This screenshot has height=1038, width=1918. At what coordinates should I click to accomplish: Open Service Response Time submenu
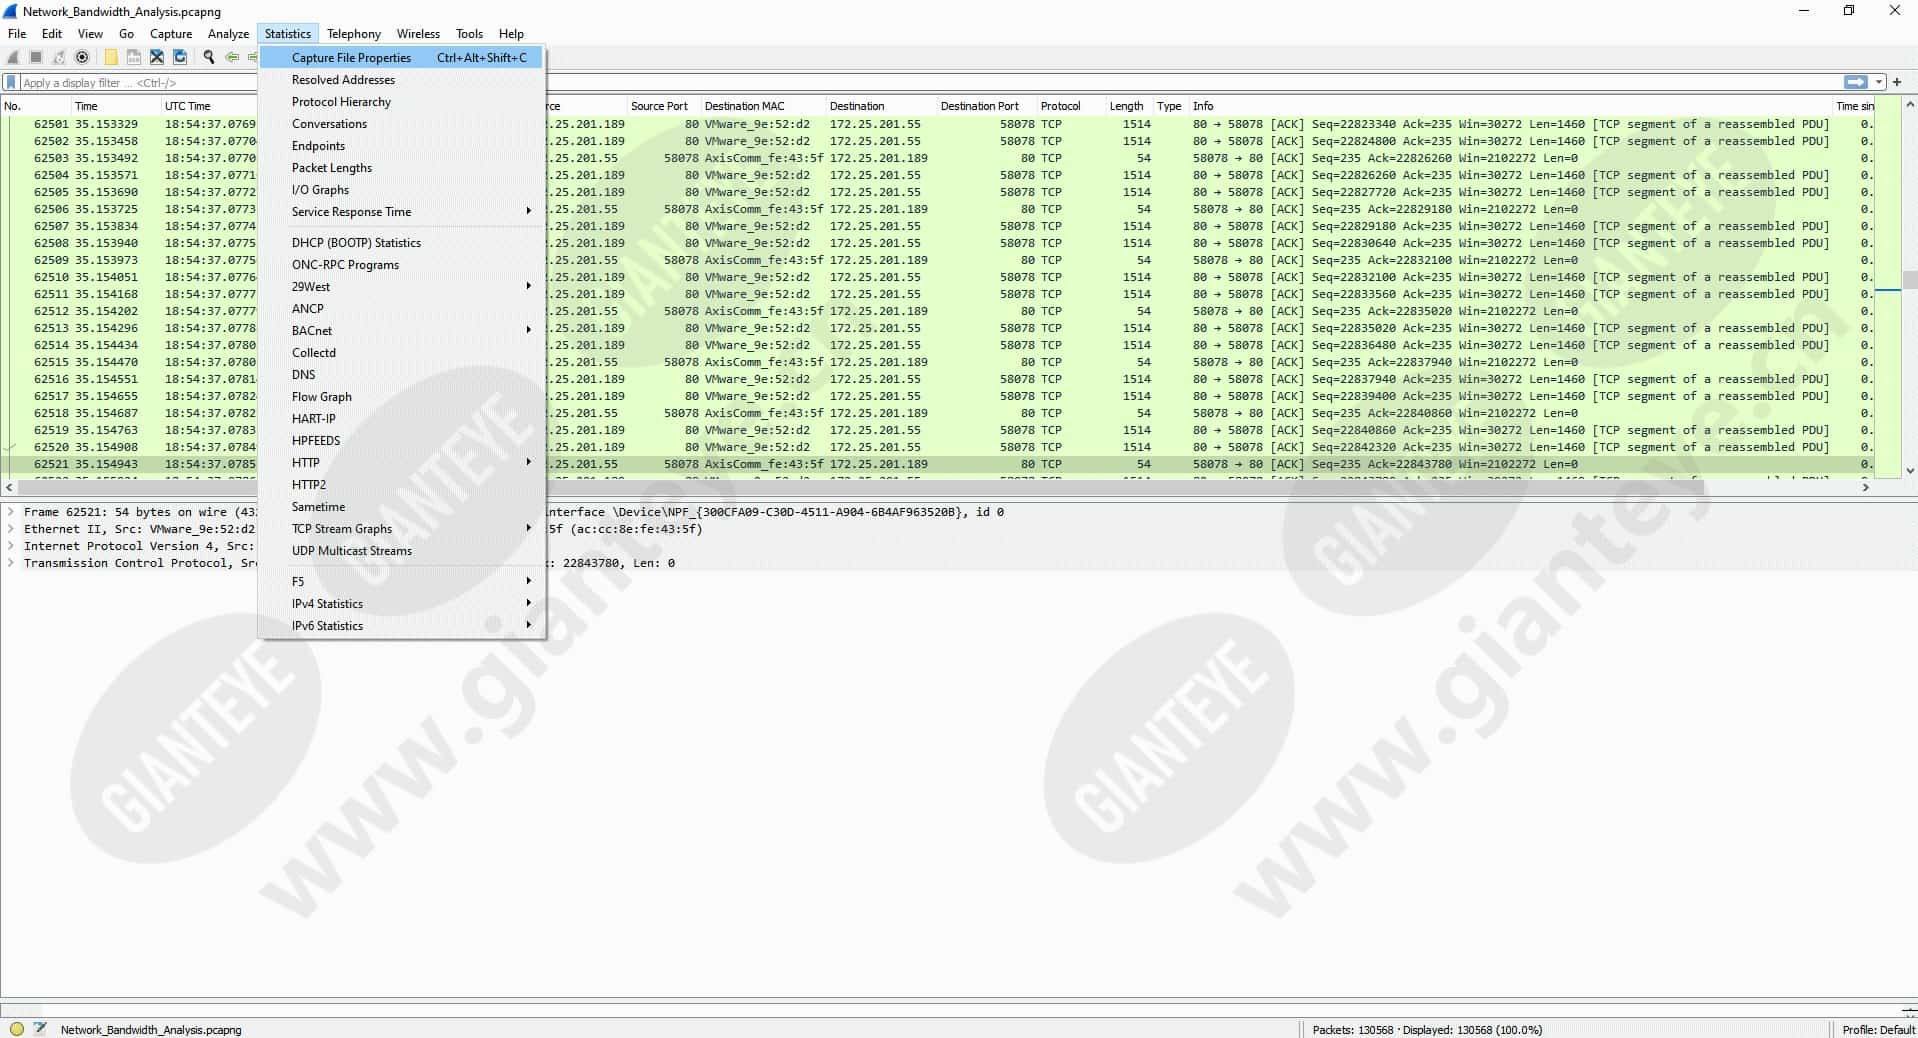tap(401, 211)
